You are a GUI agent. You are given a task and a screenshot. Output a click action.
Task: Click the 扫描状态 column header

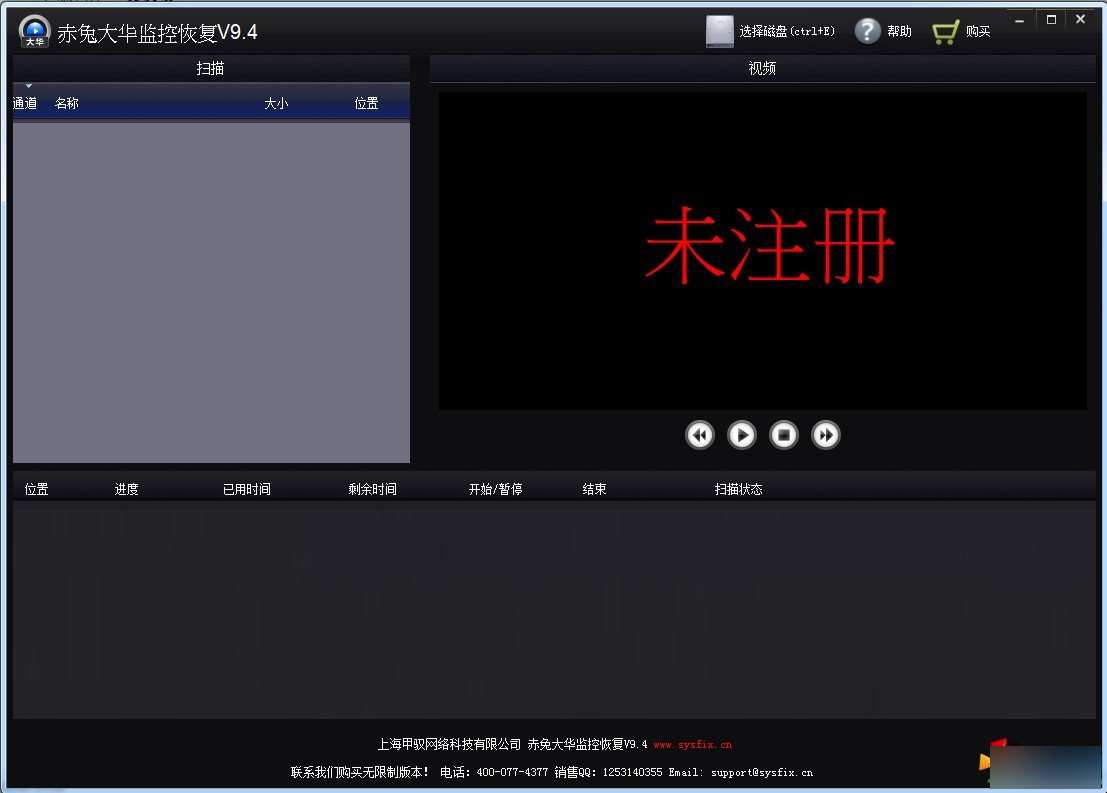[x=738, y=489]
